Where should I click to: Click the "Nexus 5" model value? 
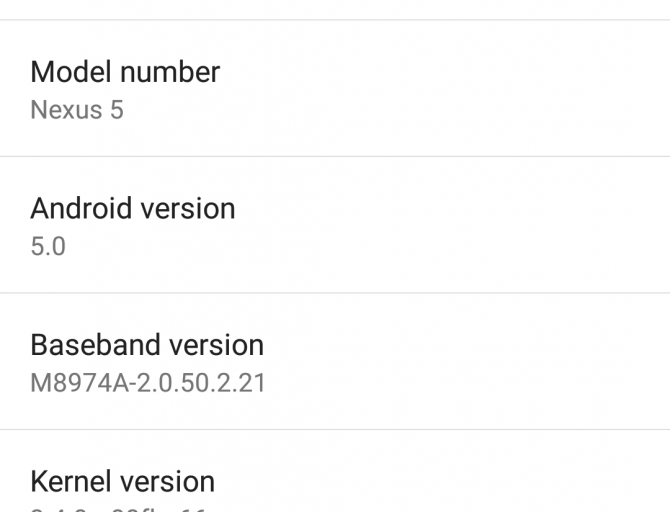(x=77, y=109)
